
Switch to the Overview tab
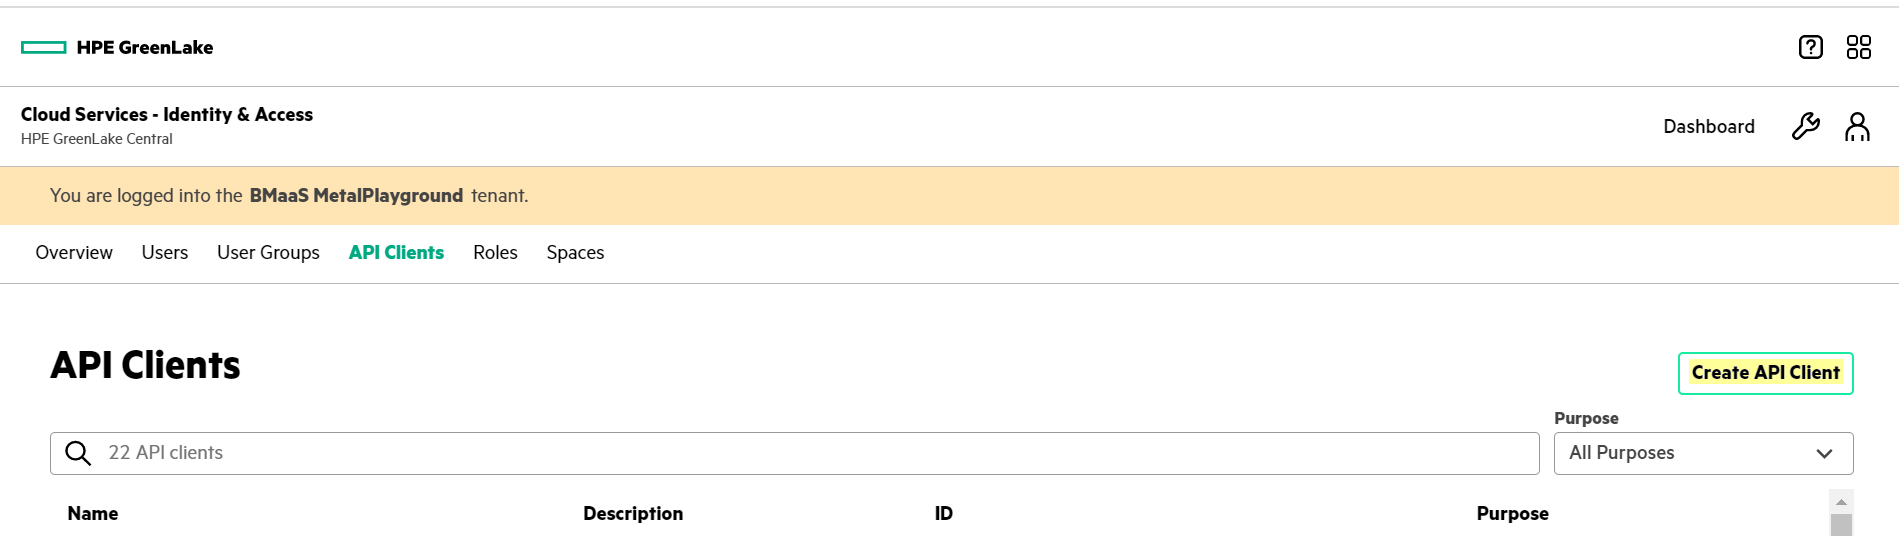tap(74, 253)
